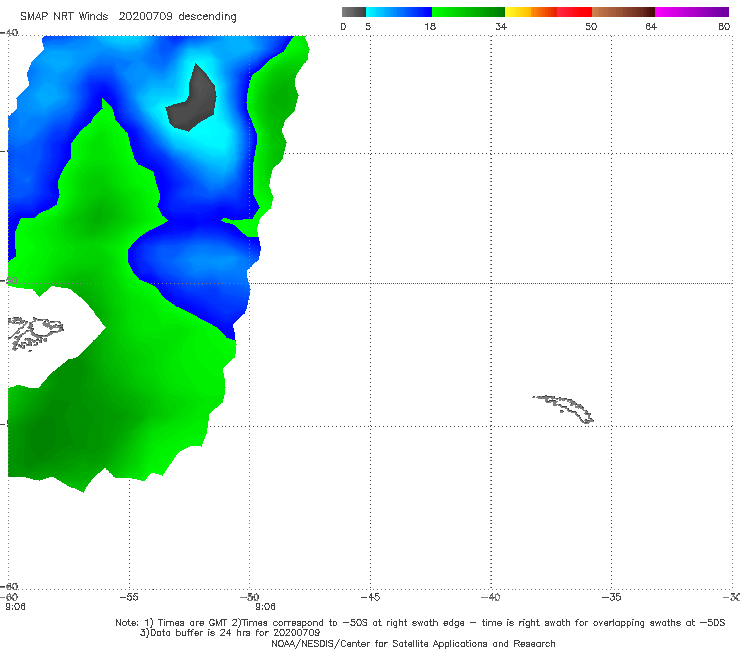Click the longitude axis label "-55"

coord(129,597)
